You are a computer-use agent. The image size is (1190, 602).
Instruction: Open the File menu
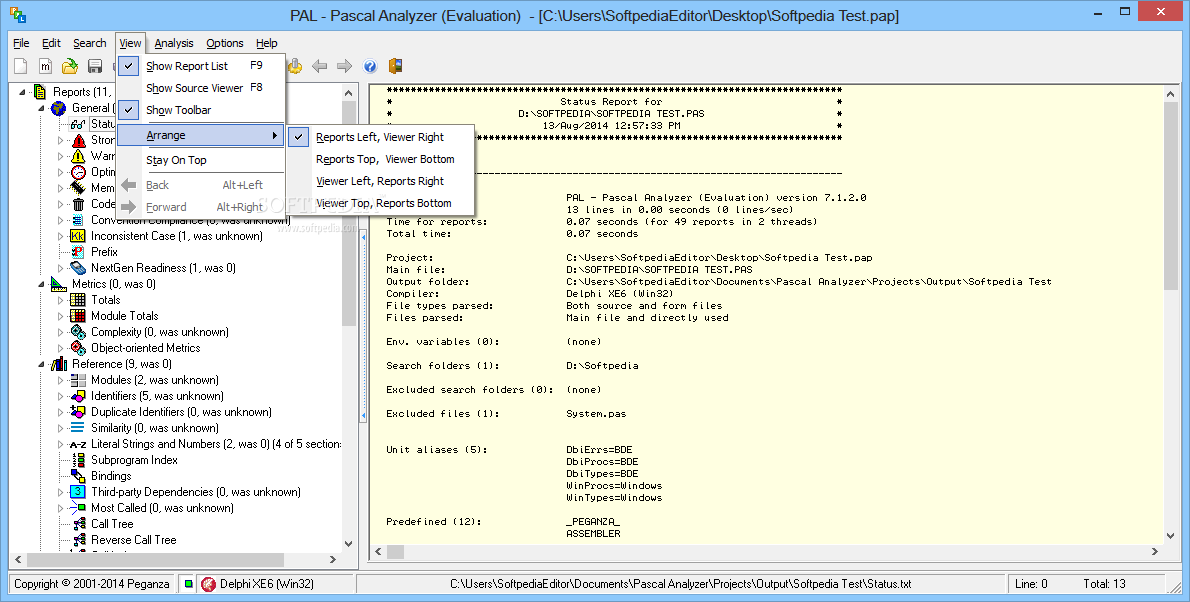tap(21, 43)
